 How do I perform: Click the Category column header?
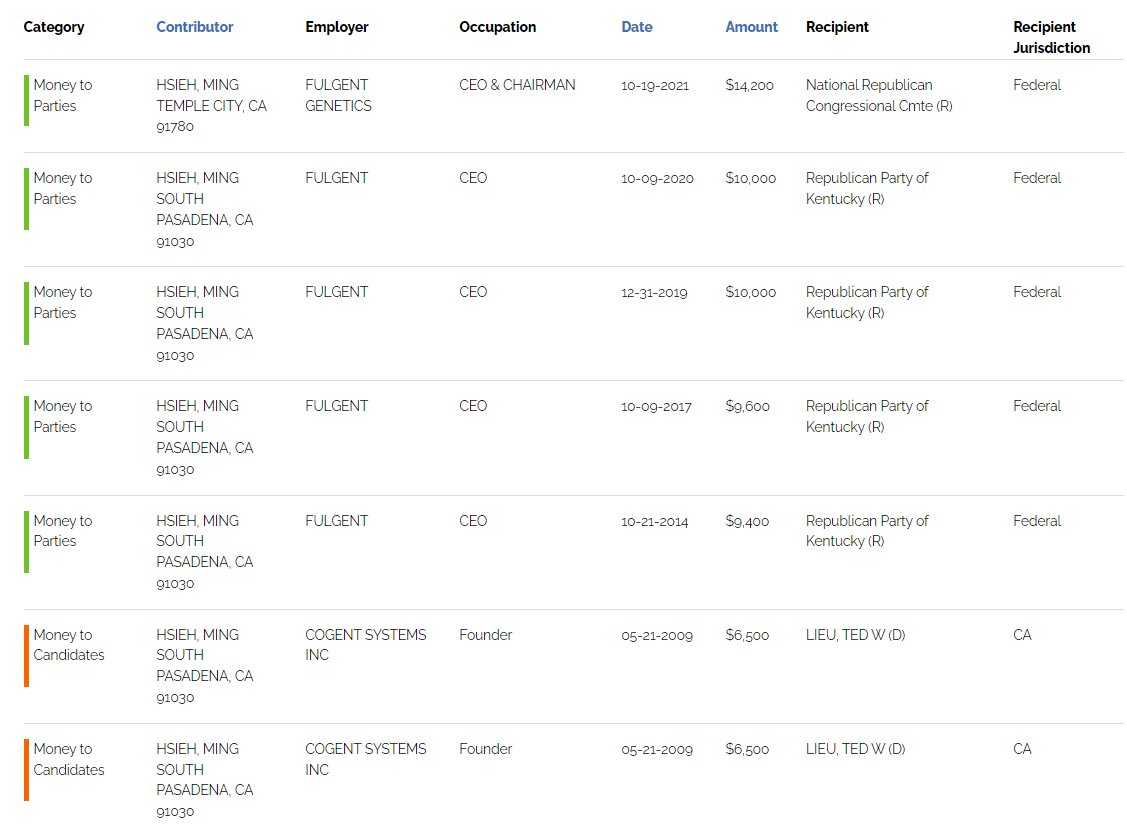pyautogui.click(x=54, y=27)
